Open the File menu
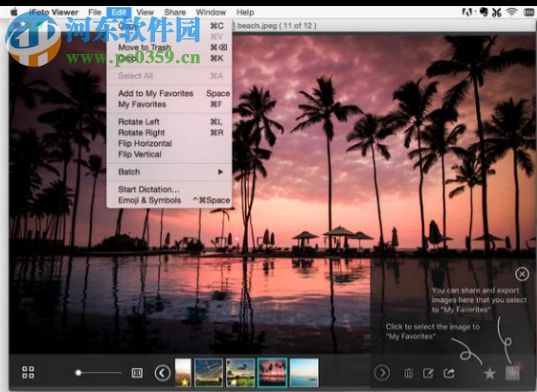This screenshot has height=392, width=537. coord(95,12)
